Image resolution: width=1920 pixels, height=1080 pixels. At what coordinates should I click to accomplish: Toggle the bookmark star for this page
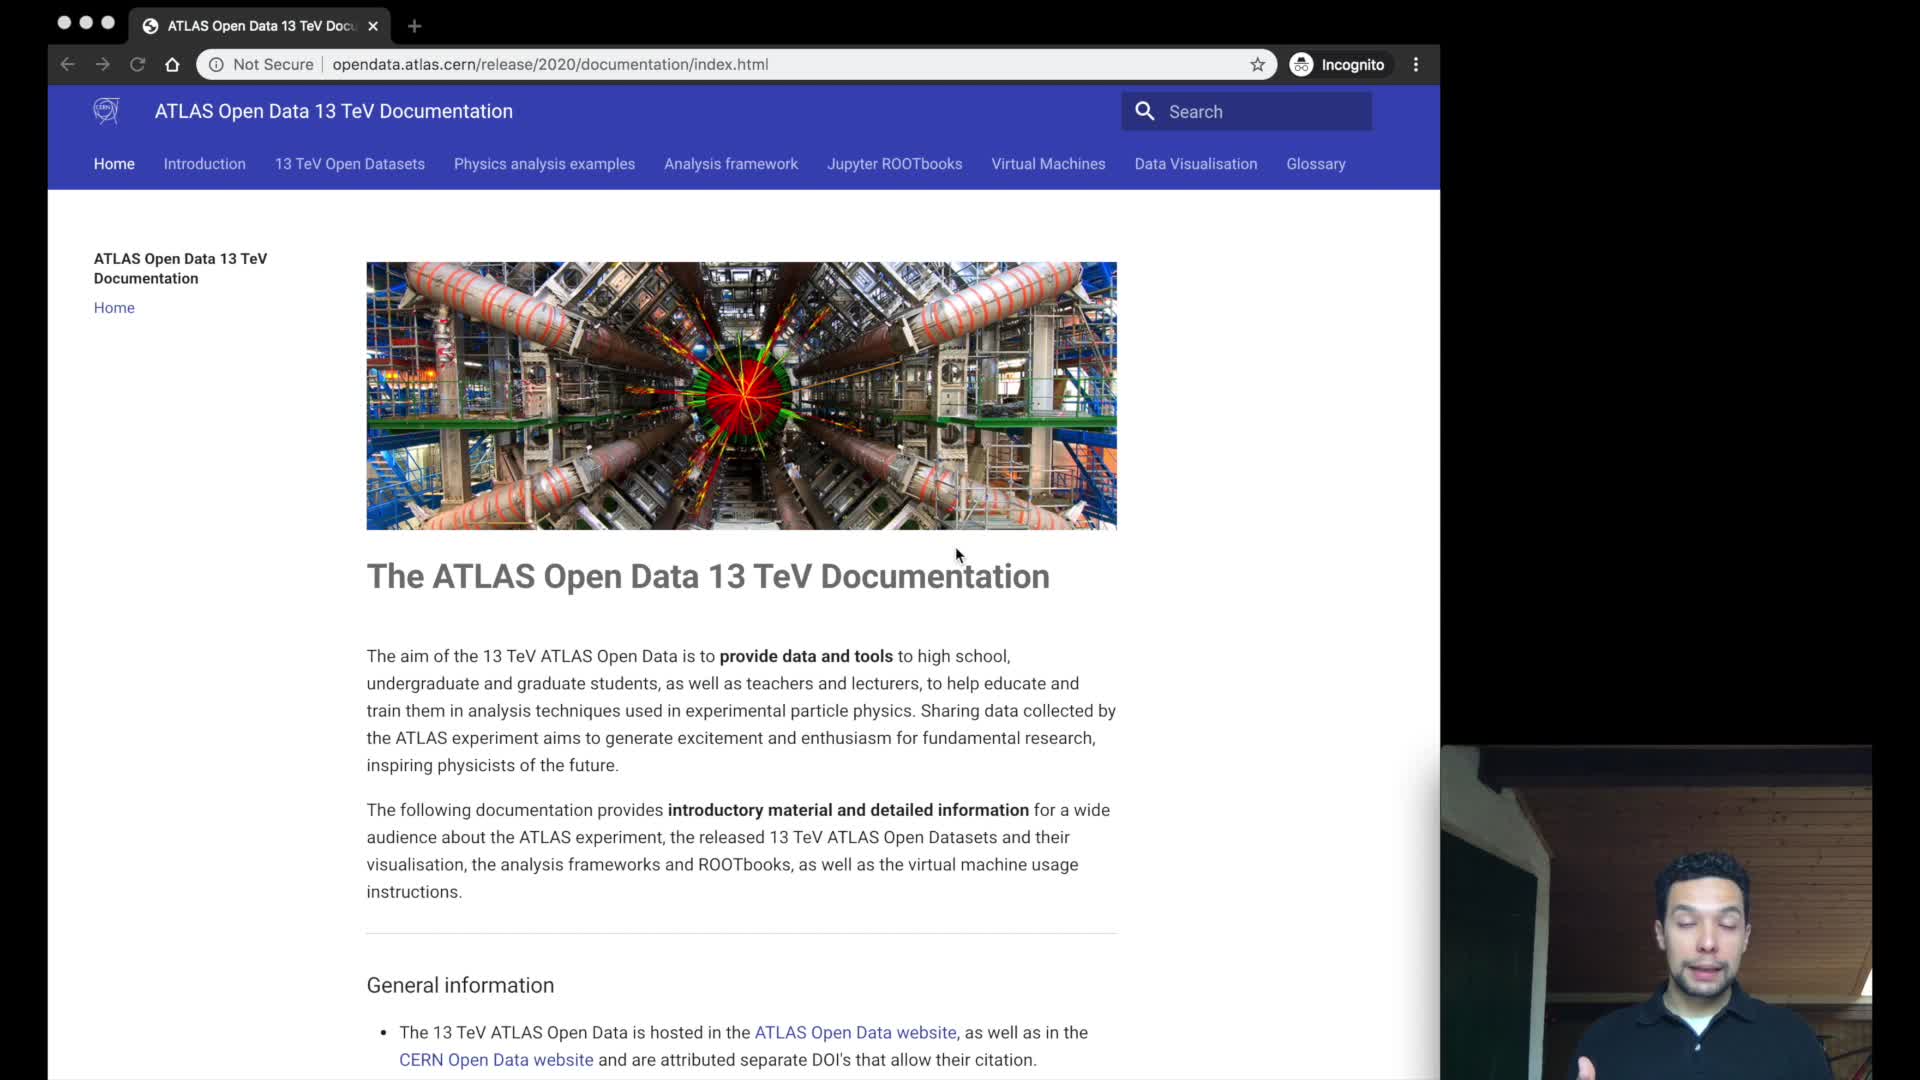[x=1257, y=64]
